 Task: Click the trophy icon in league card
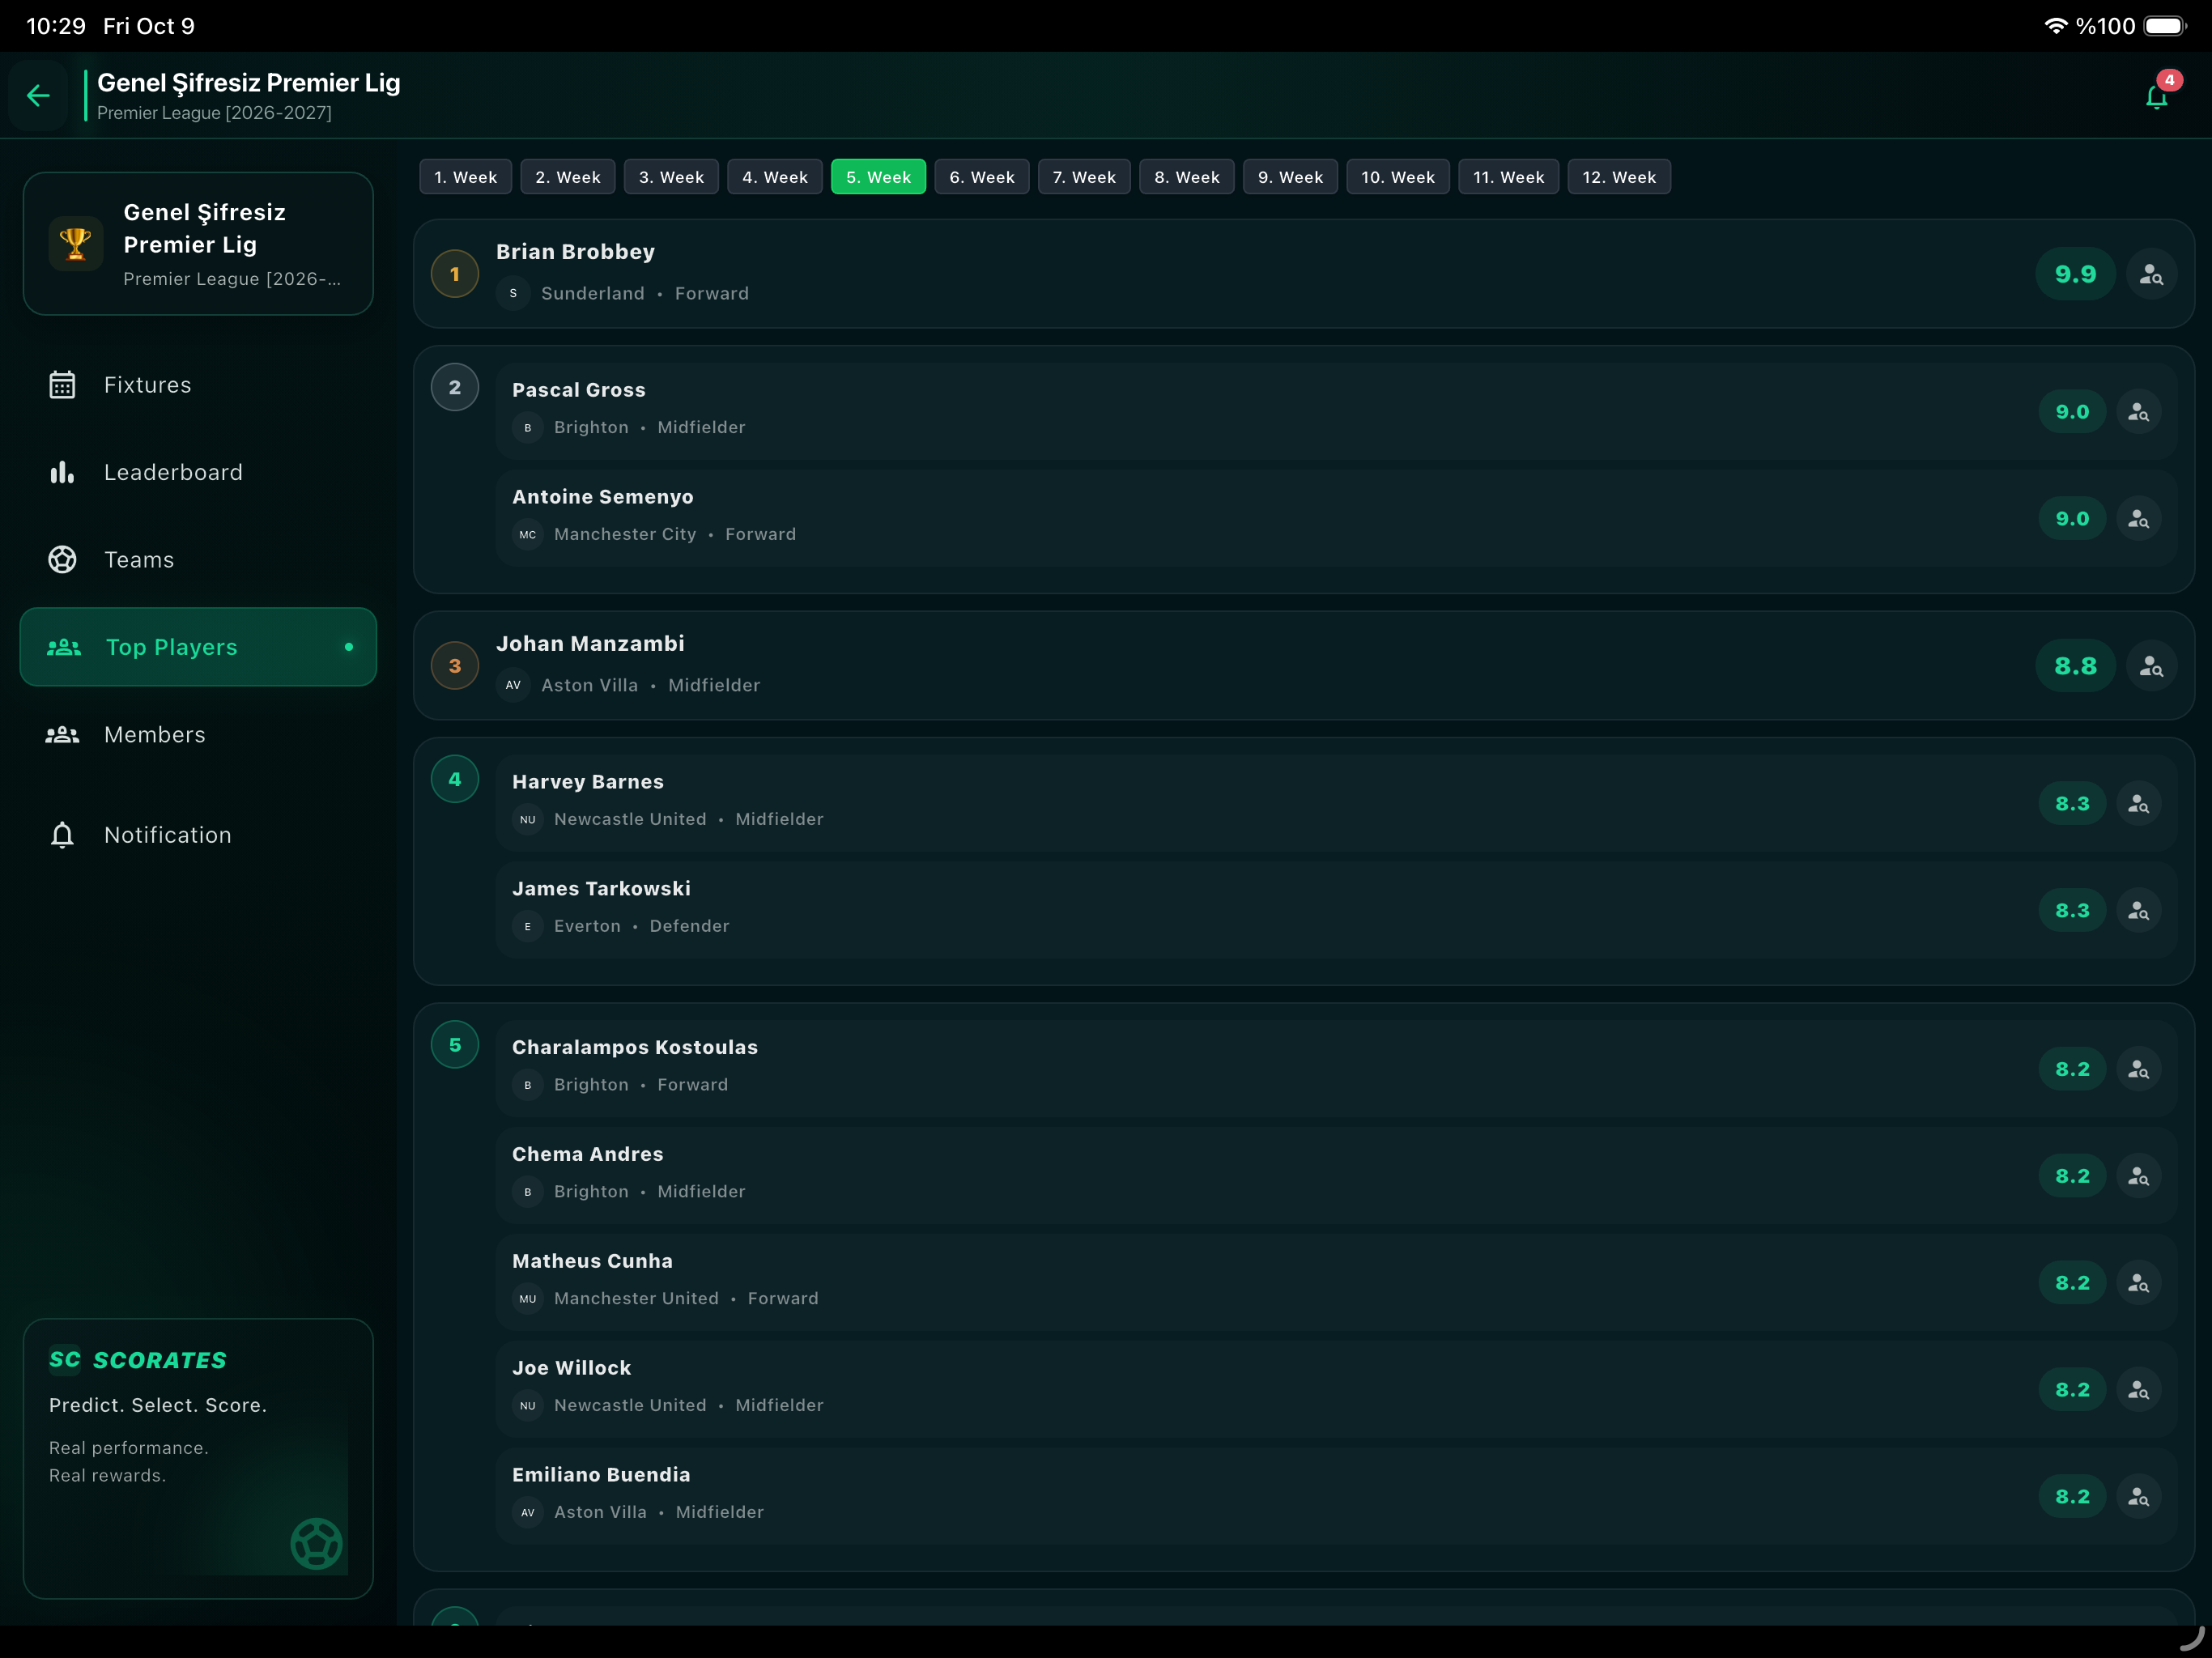click(76, 243)
